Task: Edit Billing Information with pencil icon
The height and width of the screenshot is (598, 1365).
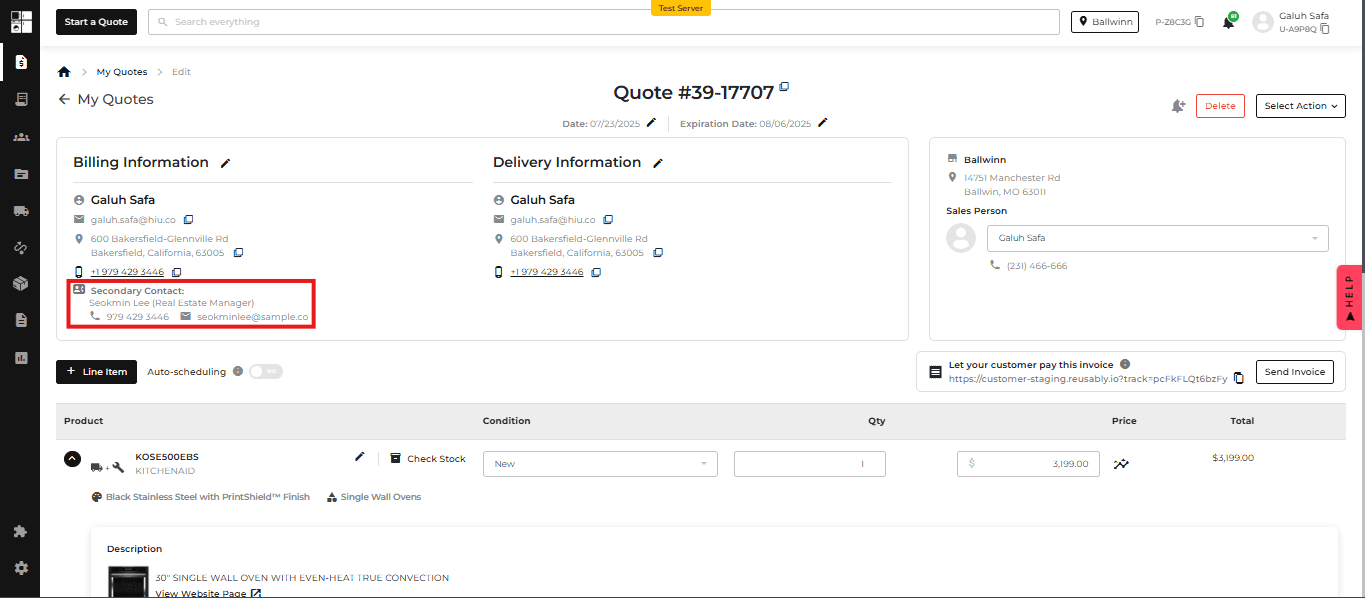Action: coord(226,163)
